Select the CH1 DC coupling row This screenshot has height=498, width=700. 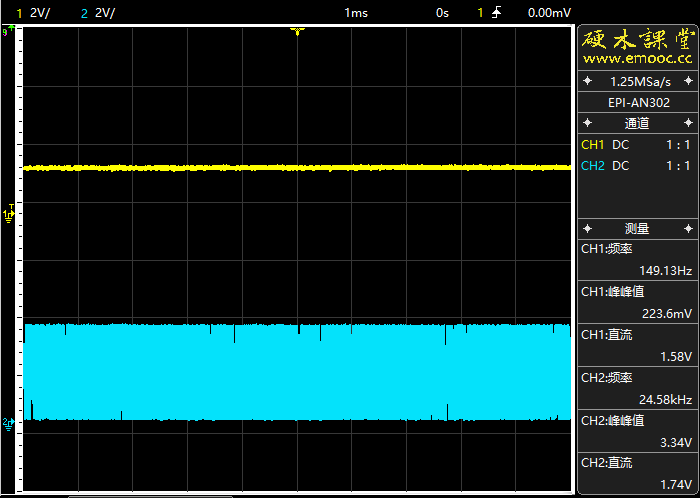637,145
